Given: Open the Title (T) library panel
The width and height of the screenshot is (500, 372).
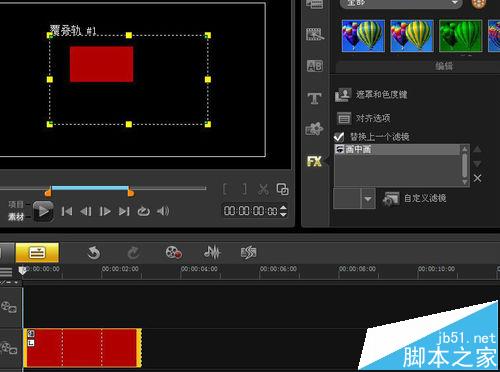Looking at the screenshot, I should point(314,99).
